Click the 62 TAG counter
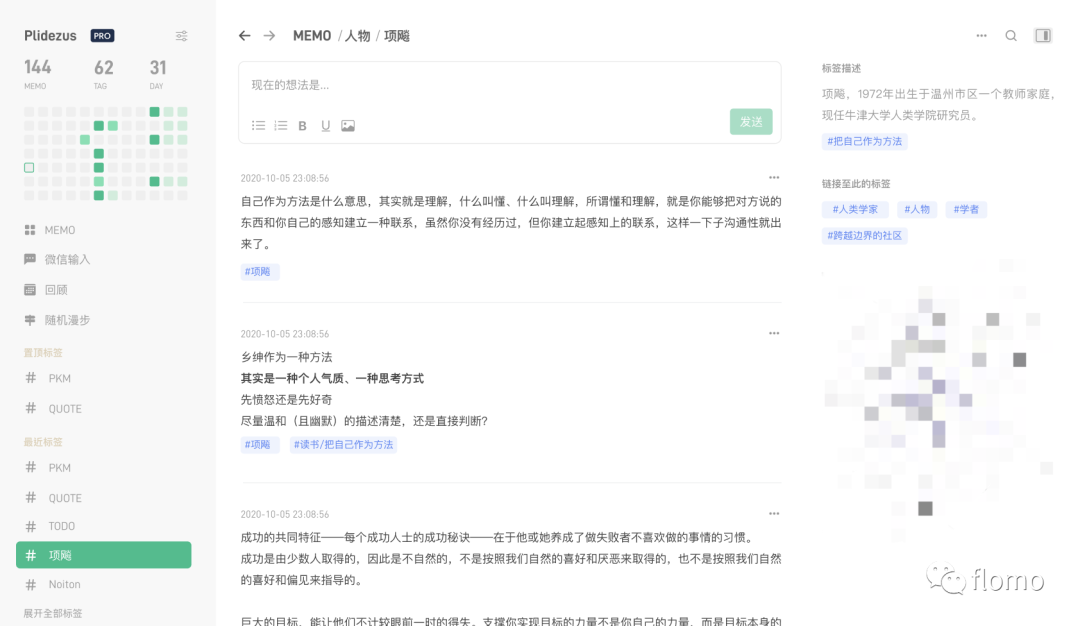 click(x=103, y=74)
